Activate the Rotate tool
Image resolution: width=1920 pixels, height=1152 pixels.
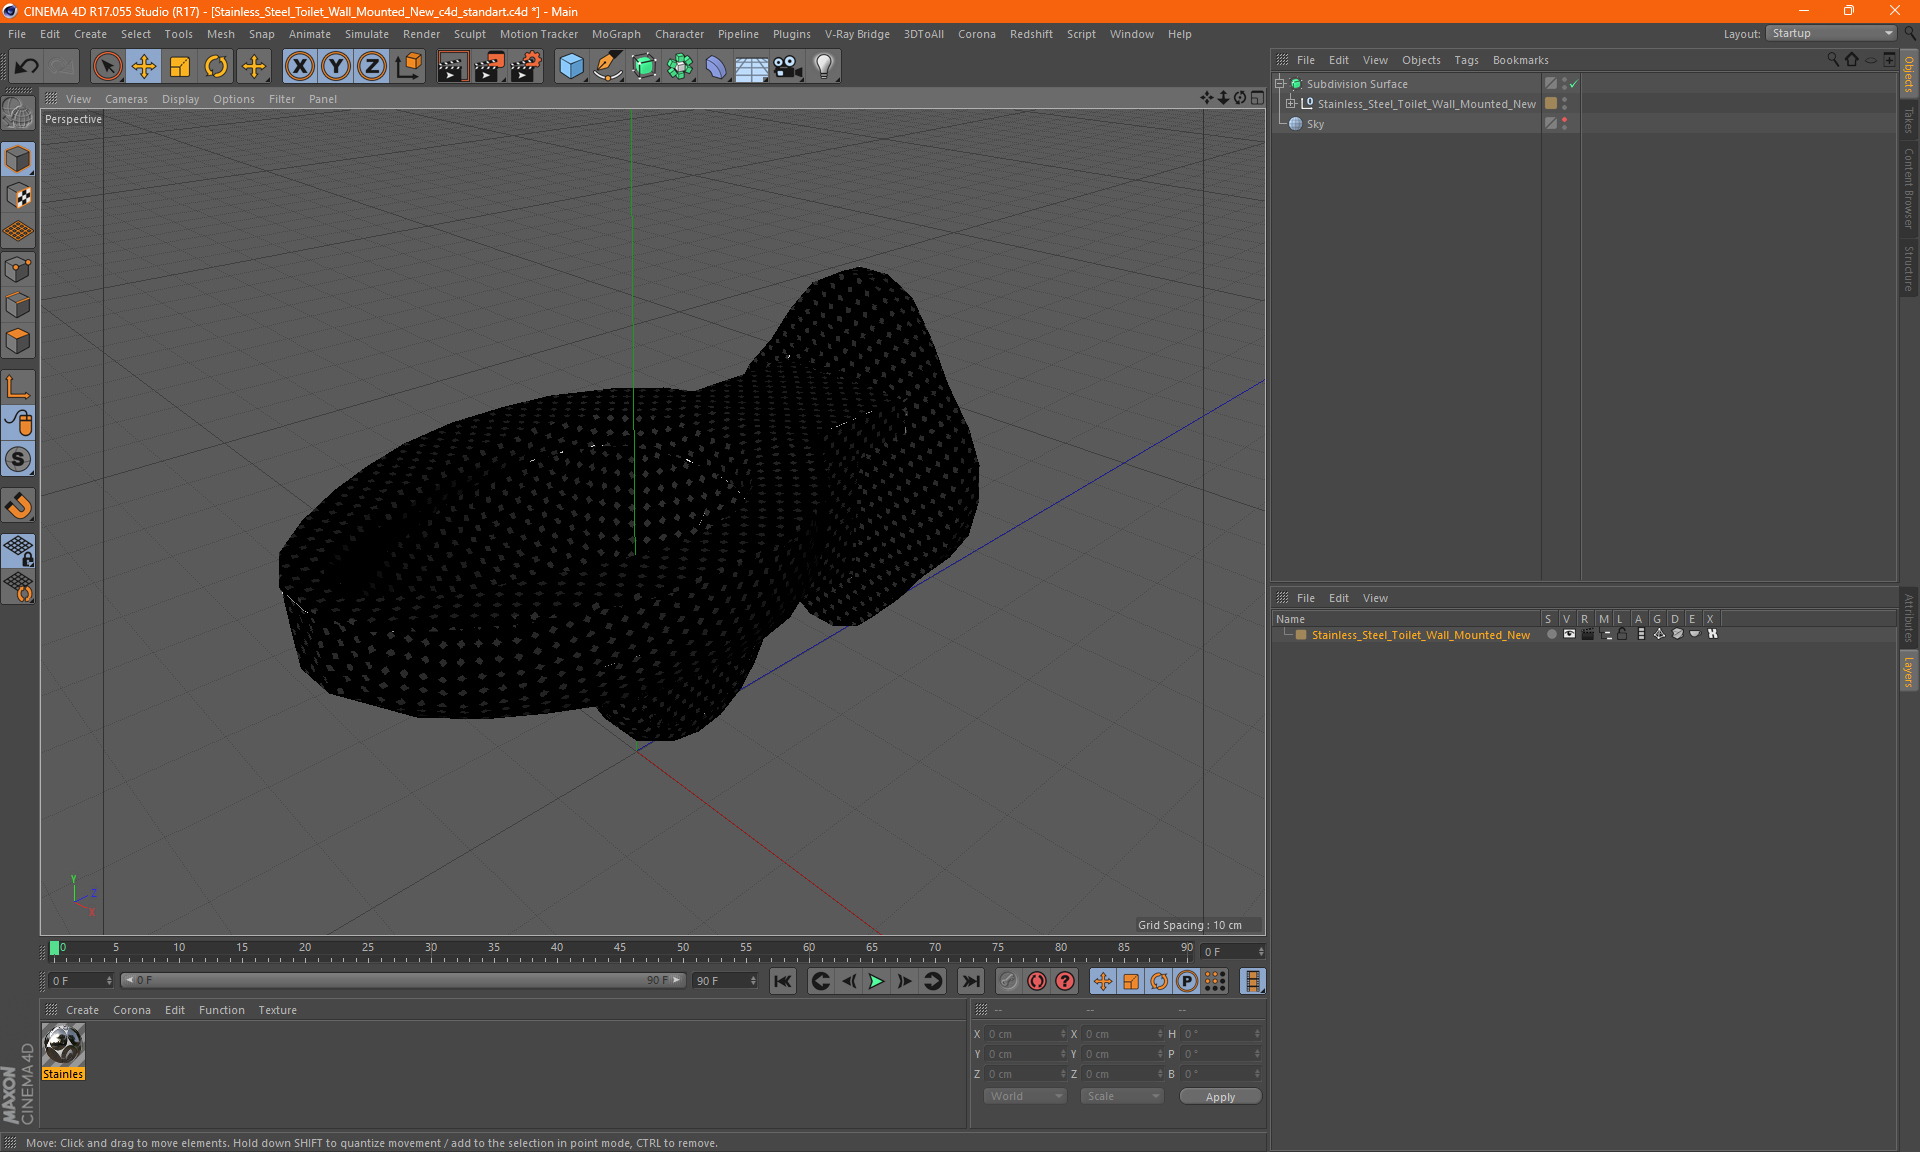[216, 66]
